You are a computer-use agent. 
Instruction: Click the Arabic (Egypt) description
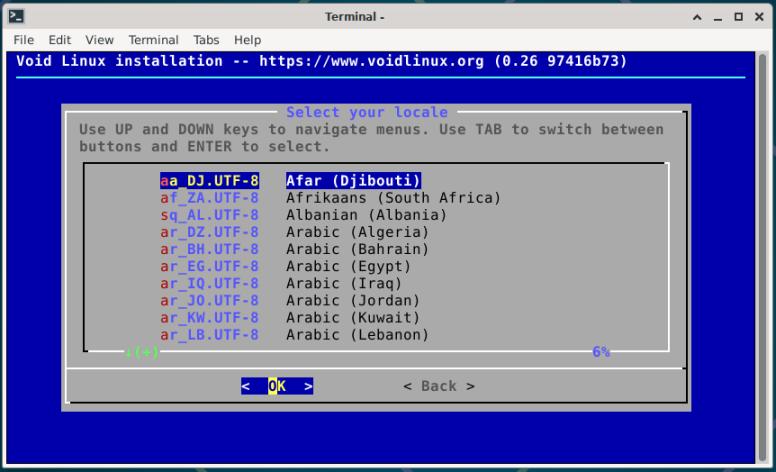tap(348, 266)
